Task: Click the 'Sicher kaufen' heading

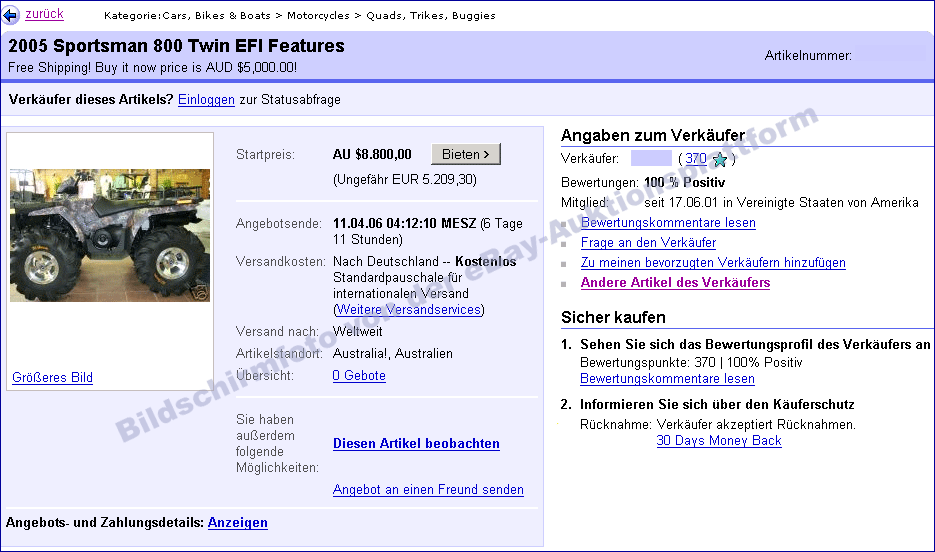Action: (x=613, y=317)
